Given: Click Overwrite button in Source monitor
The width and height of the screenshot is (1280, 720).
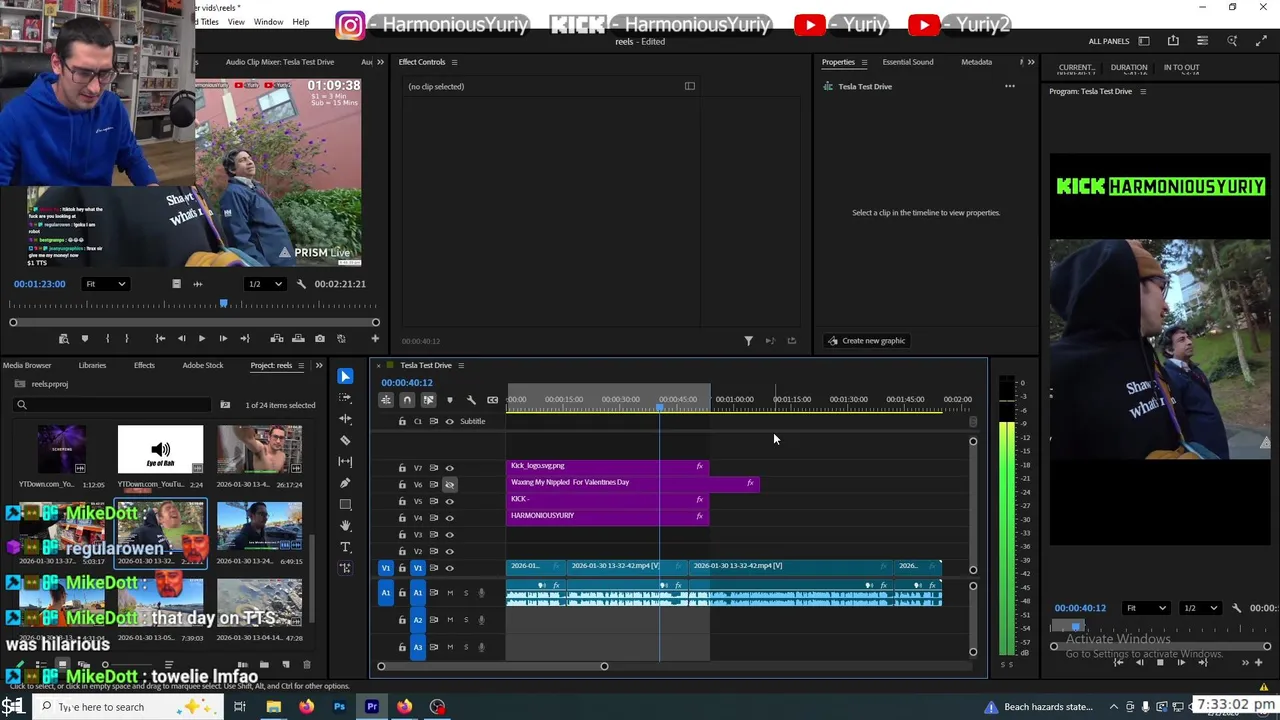Looking at the screenshot, I should pos(298,339).
